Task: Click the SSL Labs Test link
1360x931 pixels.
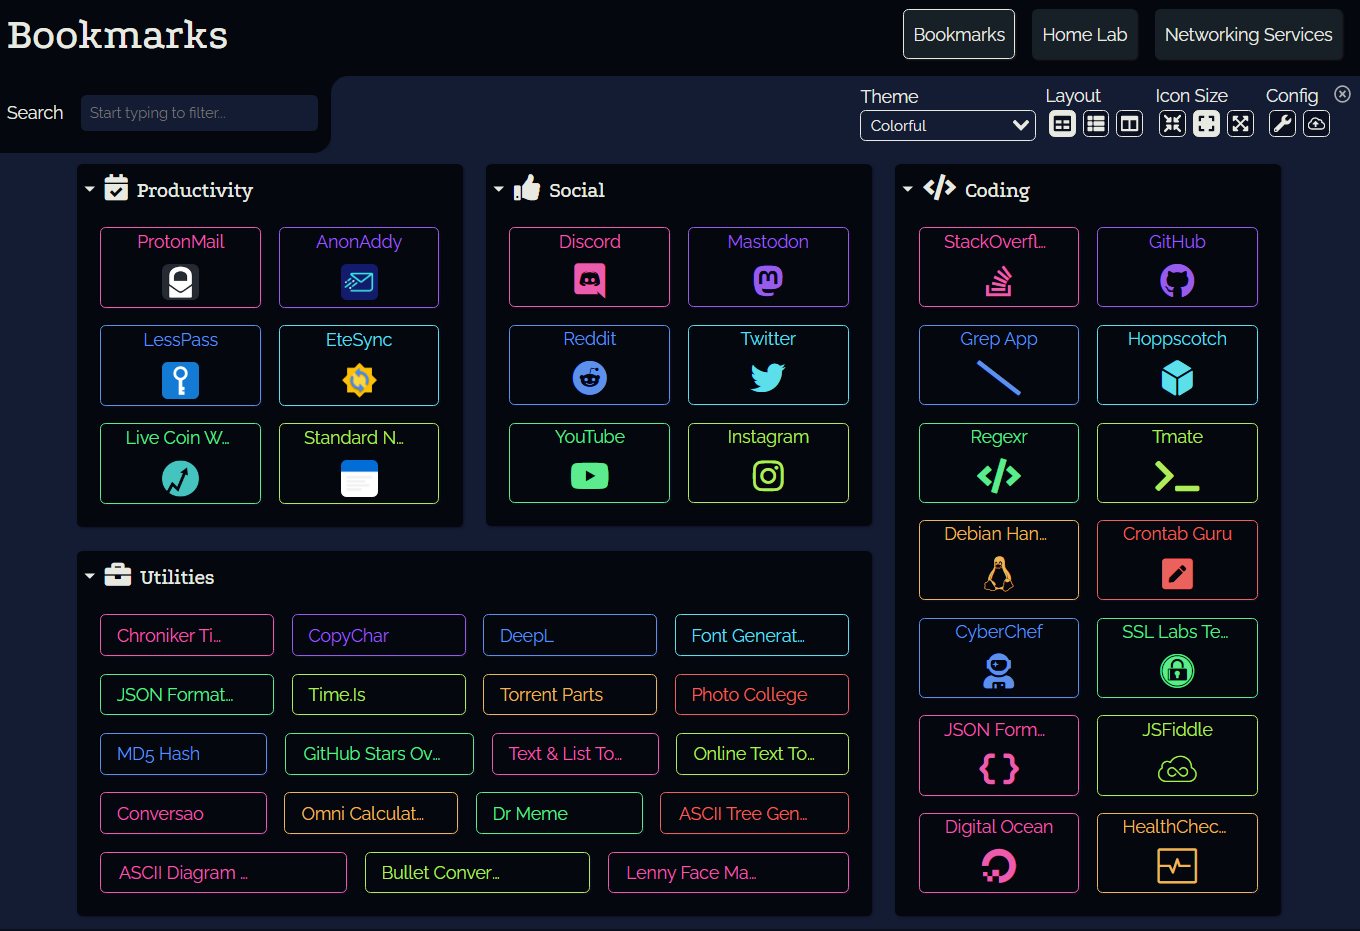Action: [1177, 658]
